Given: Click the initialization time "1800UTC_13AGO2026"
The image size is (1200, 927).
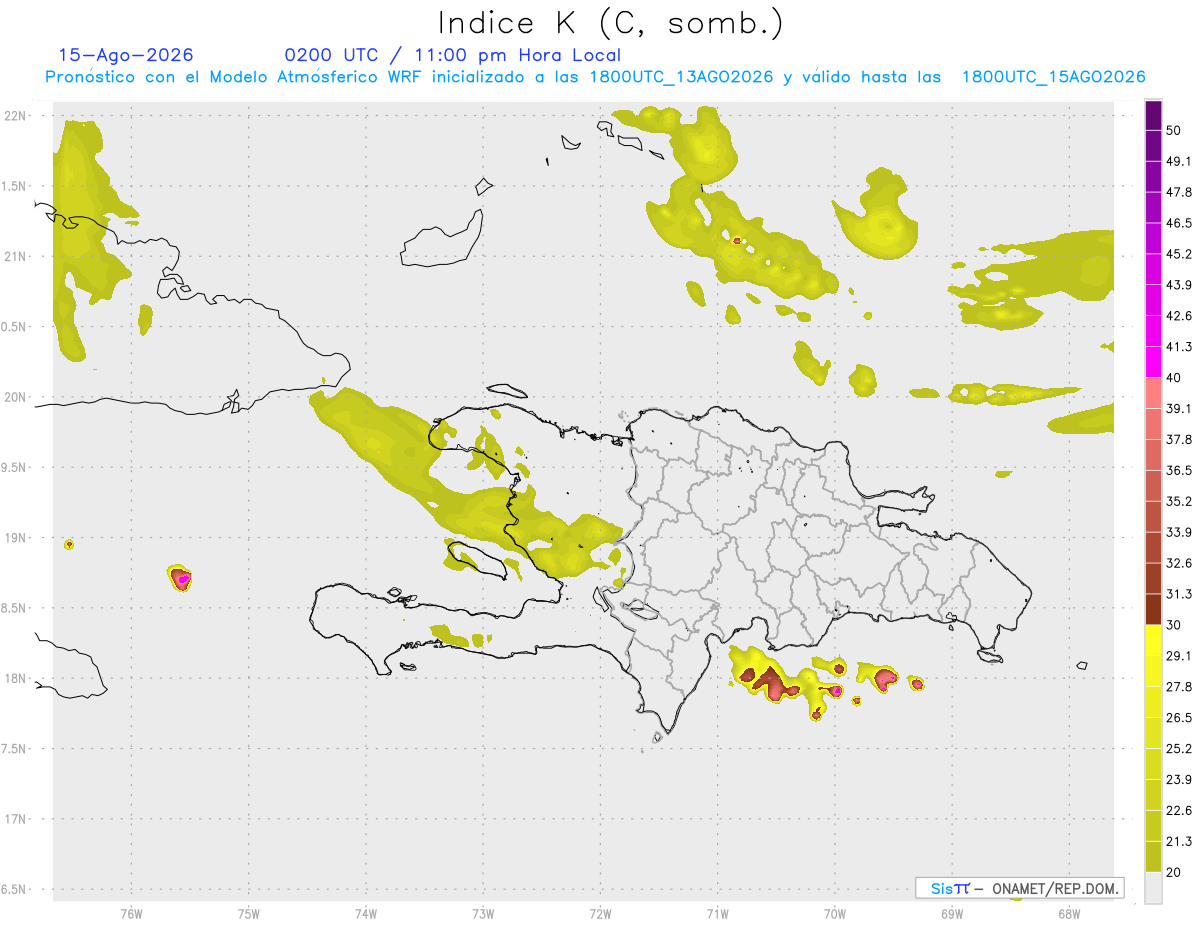Looking at the screenshot, I should [x=681, y=77].
